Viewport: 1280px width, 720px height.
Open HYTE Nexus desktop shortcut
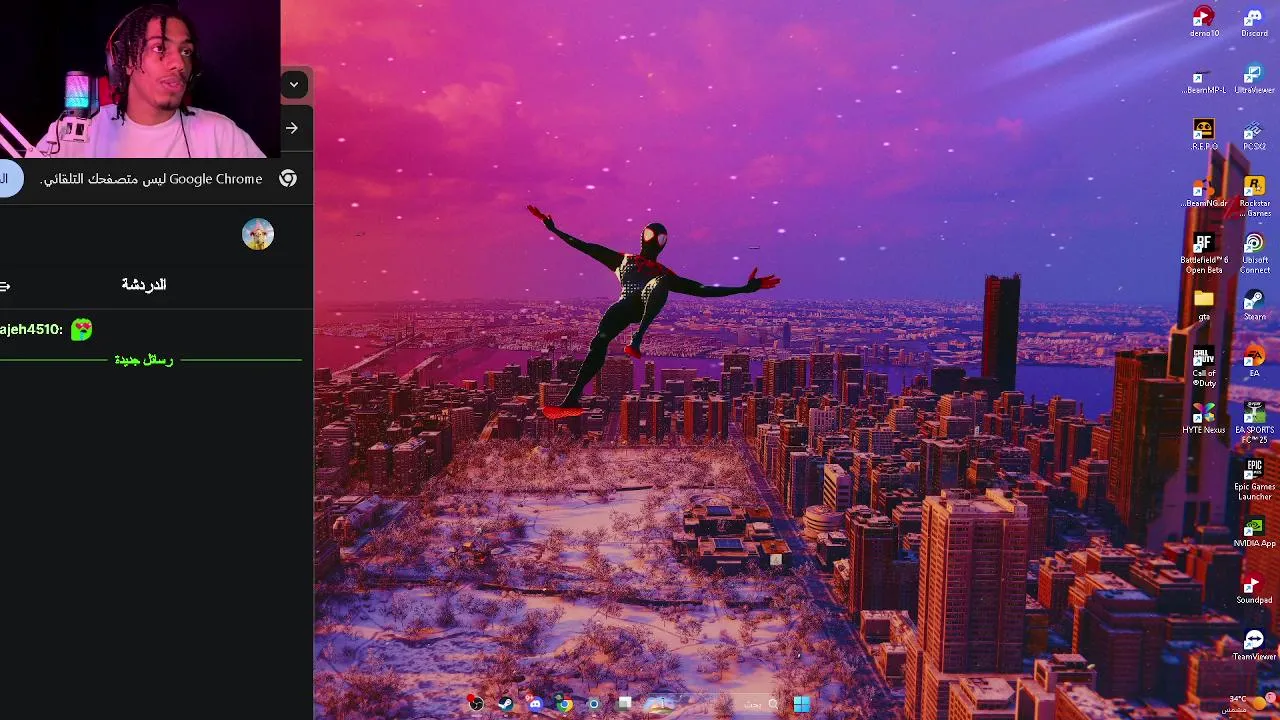coord(1204,419)
